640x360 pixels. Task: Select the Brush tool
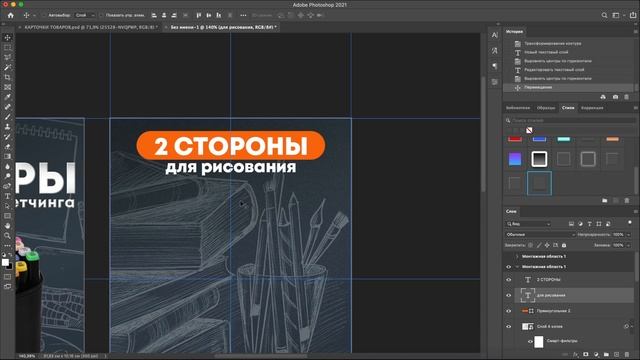coord(7,117)
